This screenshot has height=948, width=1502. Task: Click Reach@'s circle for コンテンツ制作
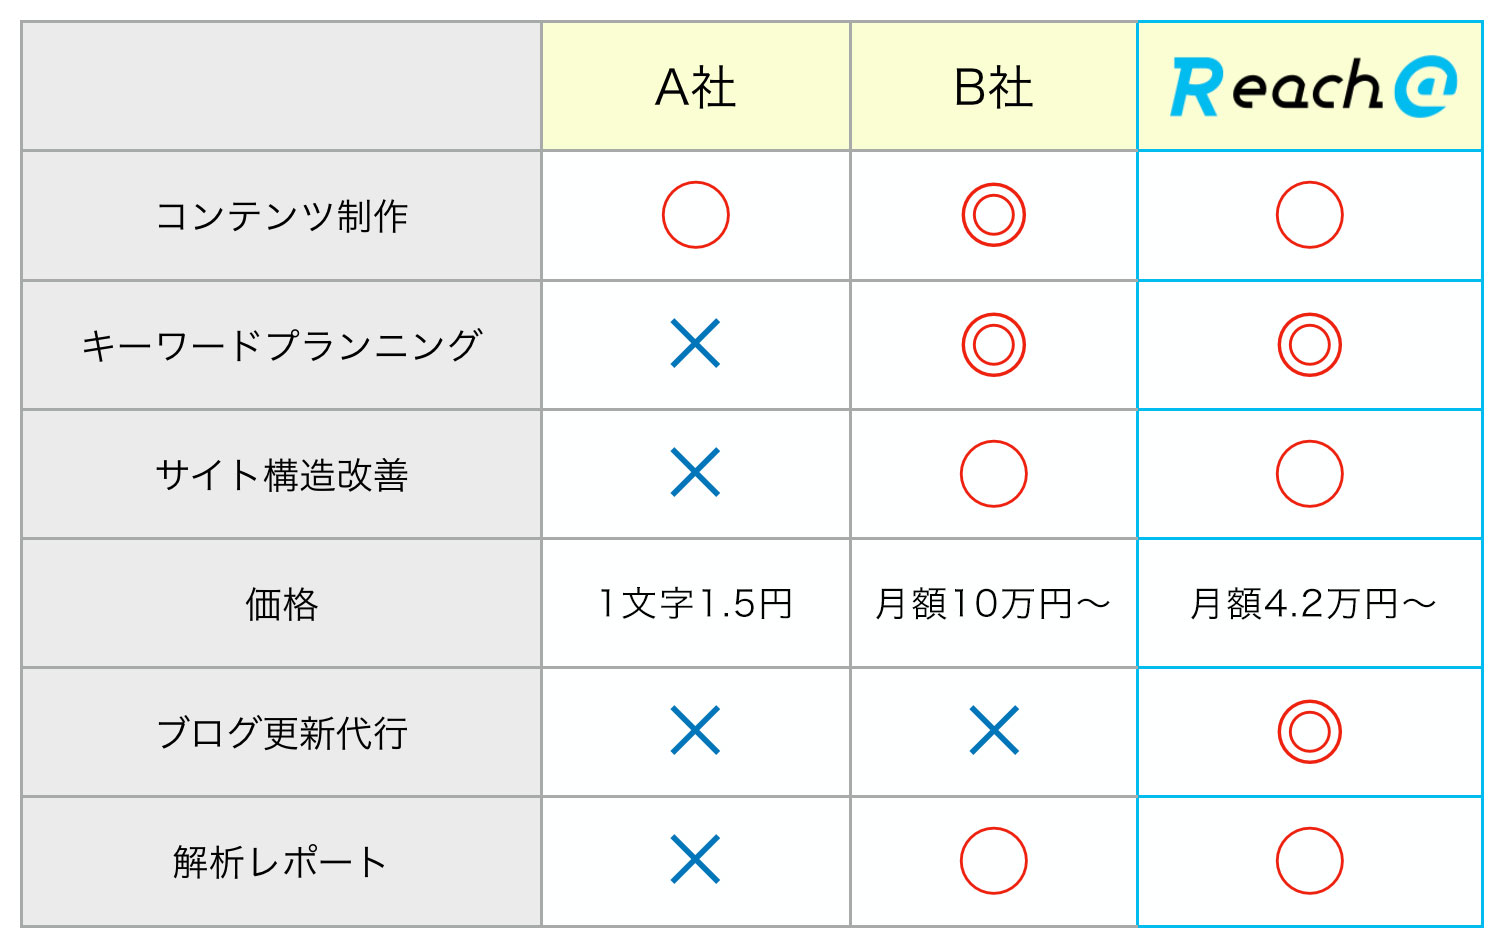1310,215
